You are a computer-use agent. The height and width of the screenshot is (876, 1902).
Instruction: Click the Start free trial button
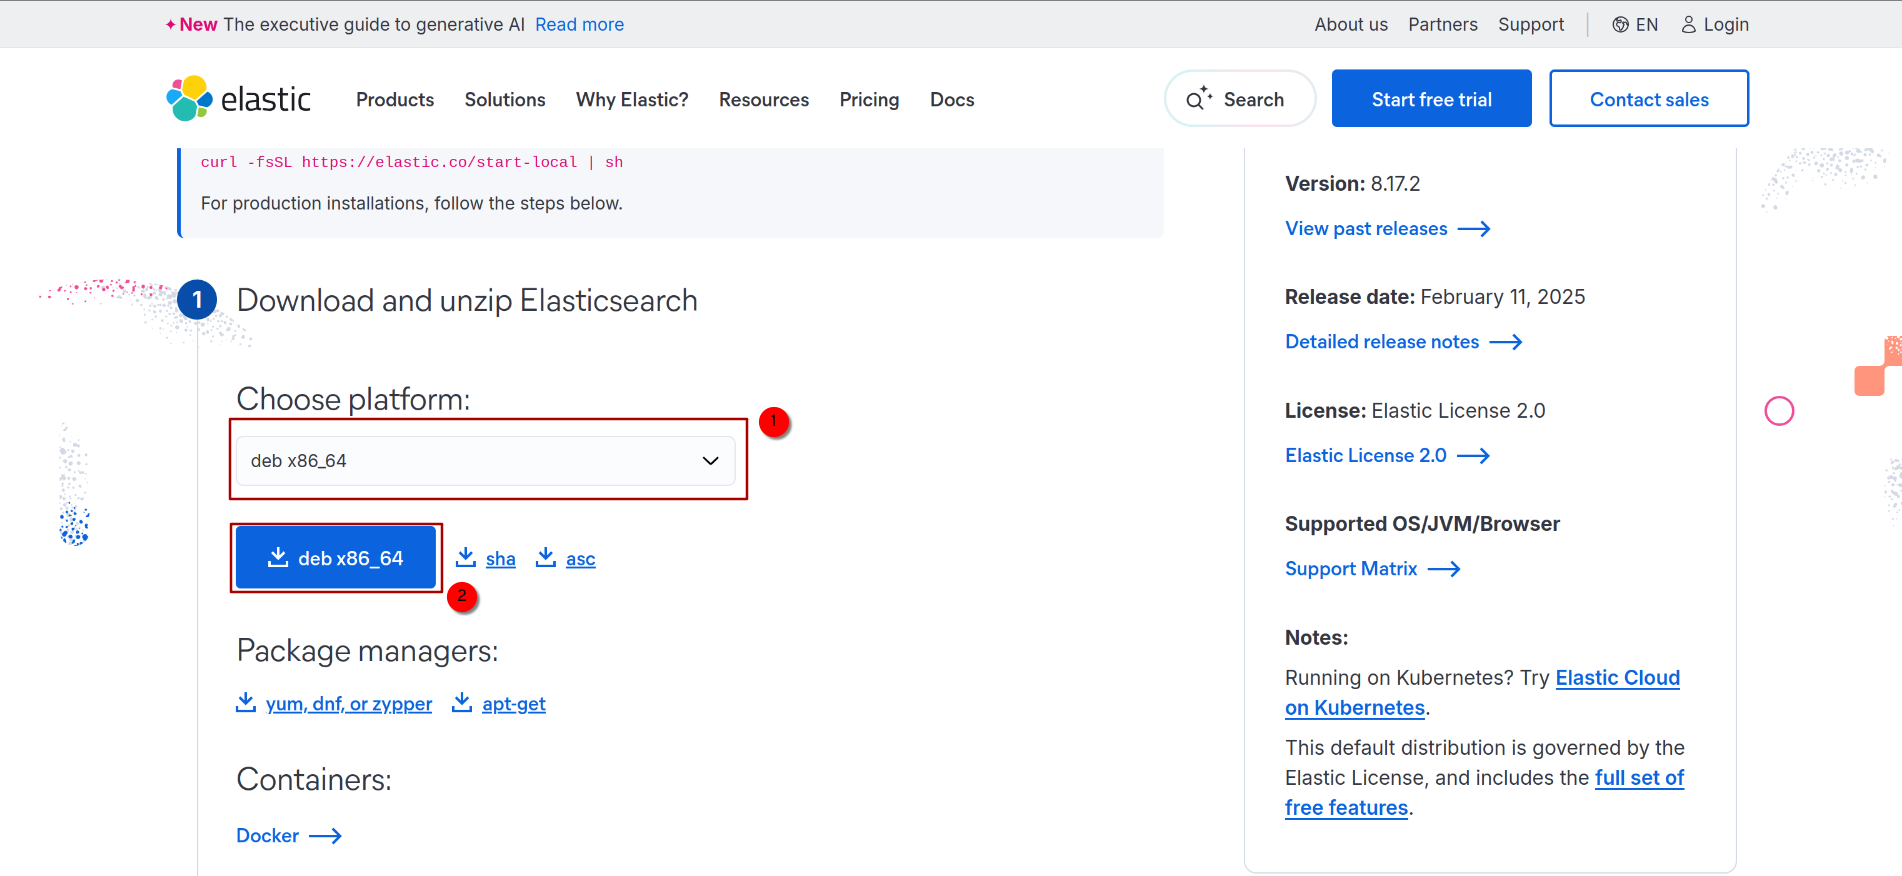(1432, 98)
